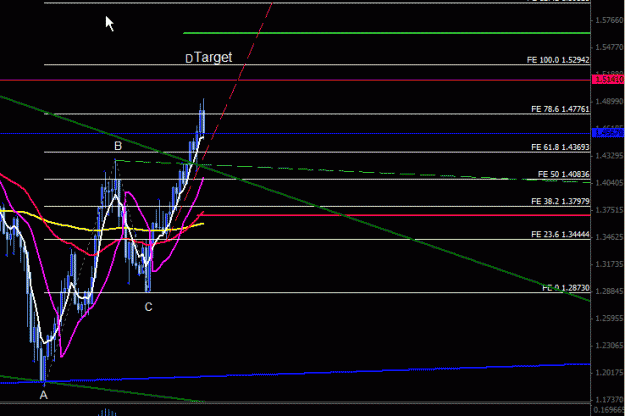Click the 1.25955 price on the axis

click(x=609, y=318)
